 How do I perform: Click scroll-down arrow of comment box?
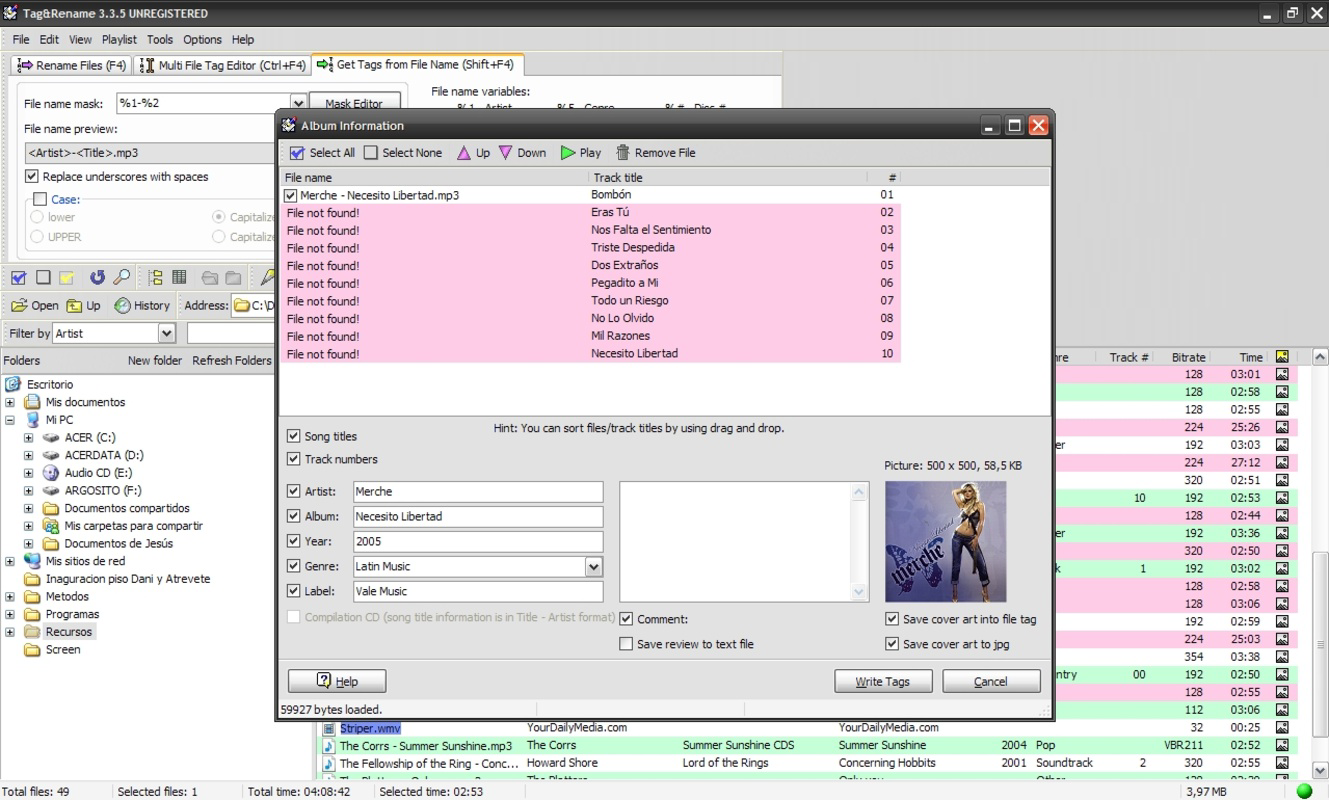[859, 591]
